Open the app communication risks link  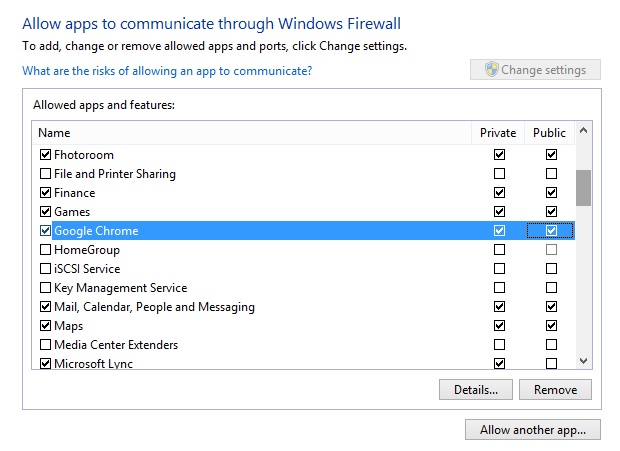click(167, 71)
